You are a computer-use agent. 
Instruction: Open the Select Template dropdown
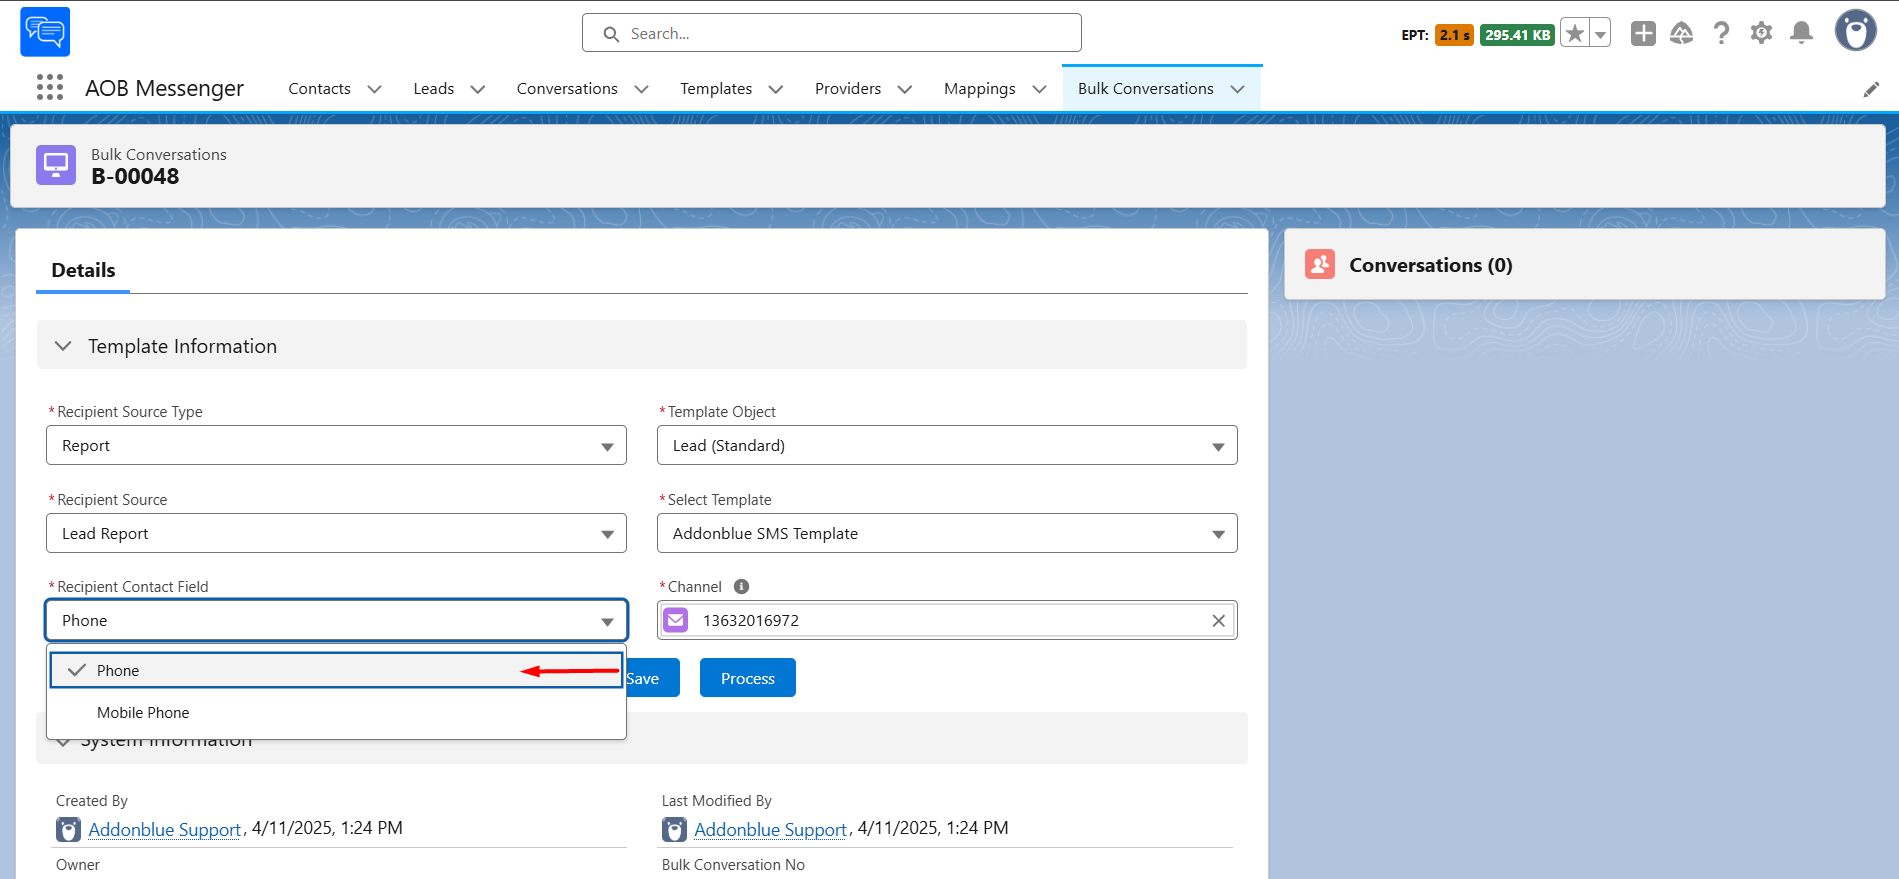(947, 533)
